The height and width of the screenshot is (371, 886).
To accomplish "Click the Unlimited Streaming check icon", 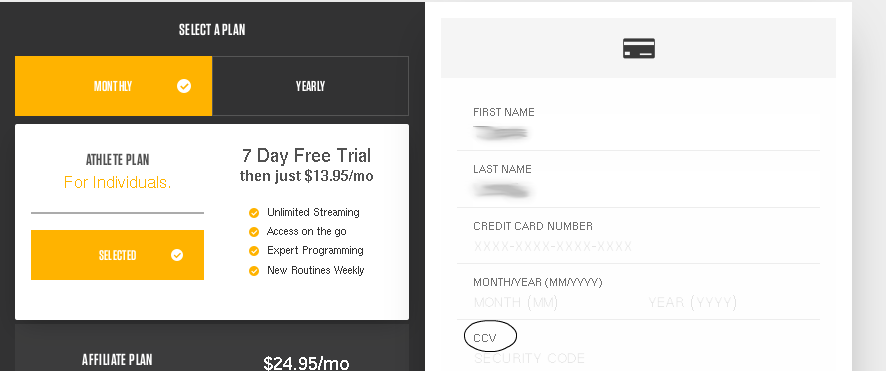I will (254, 213).
